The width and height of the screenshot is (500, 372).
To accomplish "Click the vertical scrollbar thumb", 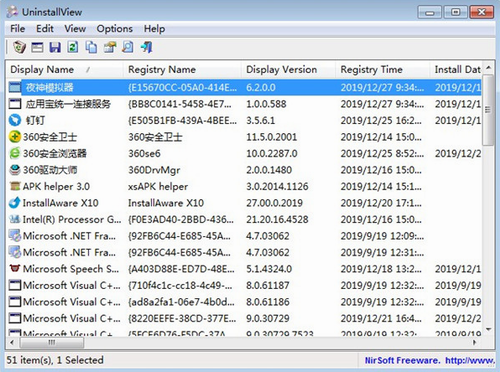I will tap(489, 110).
